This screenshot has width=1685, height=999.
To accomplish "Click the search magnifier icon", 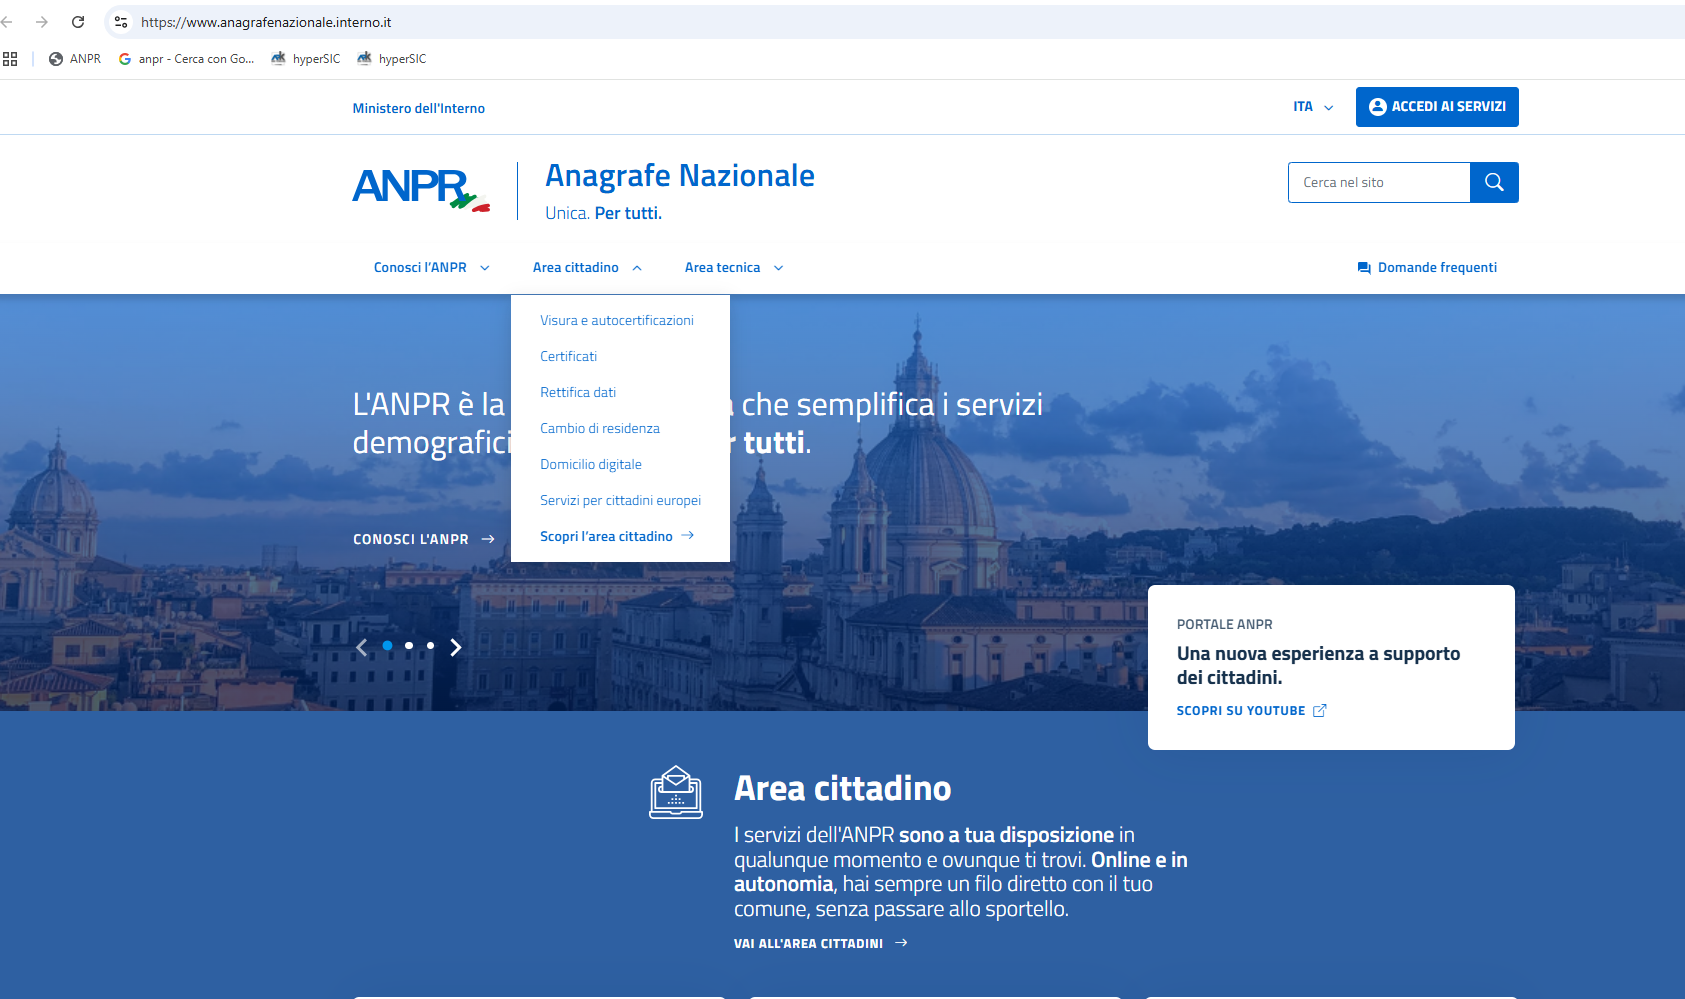I will coord(1494,182).
